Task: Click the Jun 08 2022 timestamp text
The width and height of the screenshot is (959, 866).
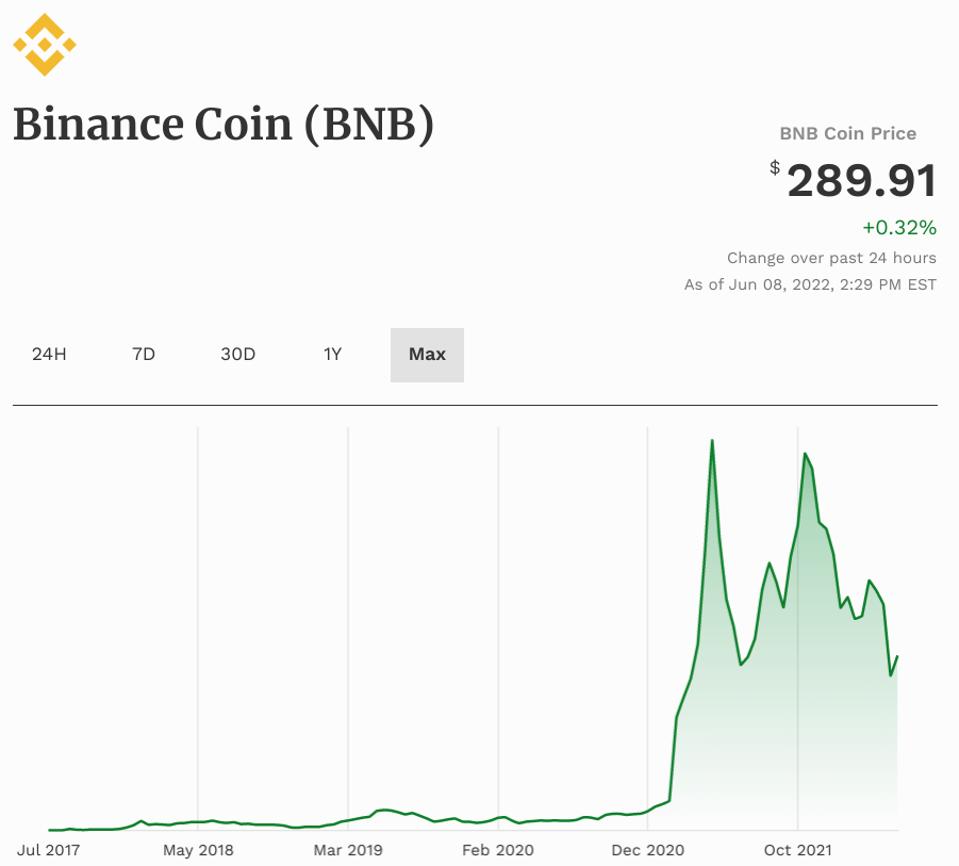Action: click(x=812, y=281)
